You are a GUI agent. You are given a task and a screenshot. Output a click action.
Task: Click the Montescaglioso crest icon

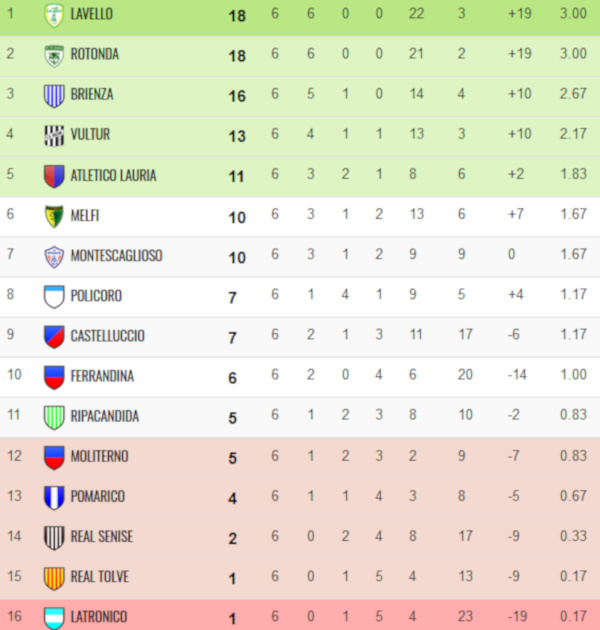click(x=54, y=256)
